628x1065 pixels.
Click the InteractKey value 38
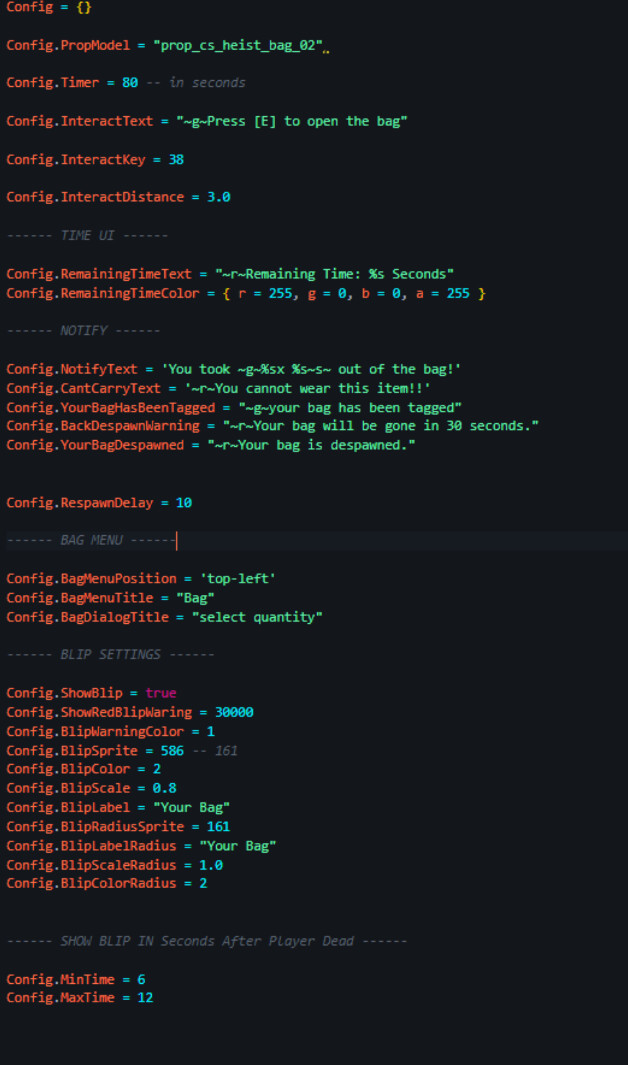(176, 159)
